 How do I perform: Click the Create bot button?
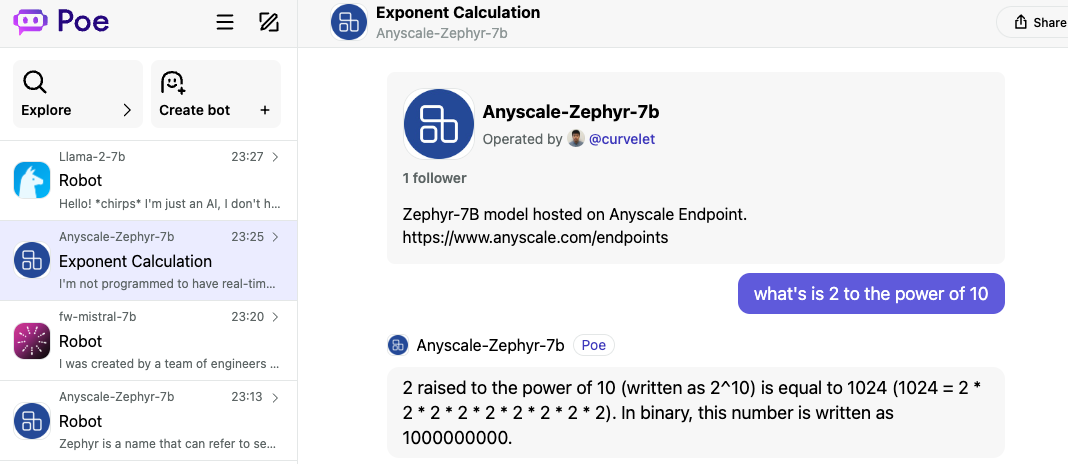[216, 94]
